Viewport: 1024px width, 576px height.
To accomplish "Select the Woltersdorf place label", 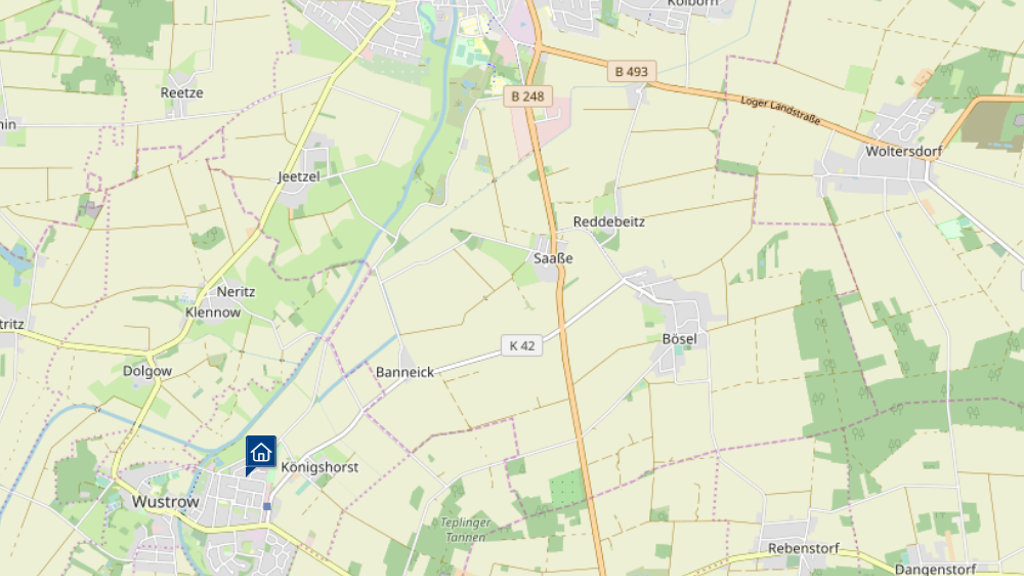I will 904,152.
